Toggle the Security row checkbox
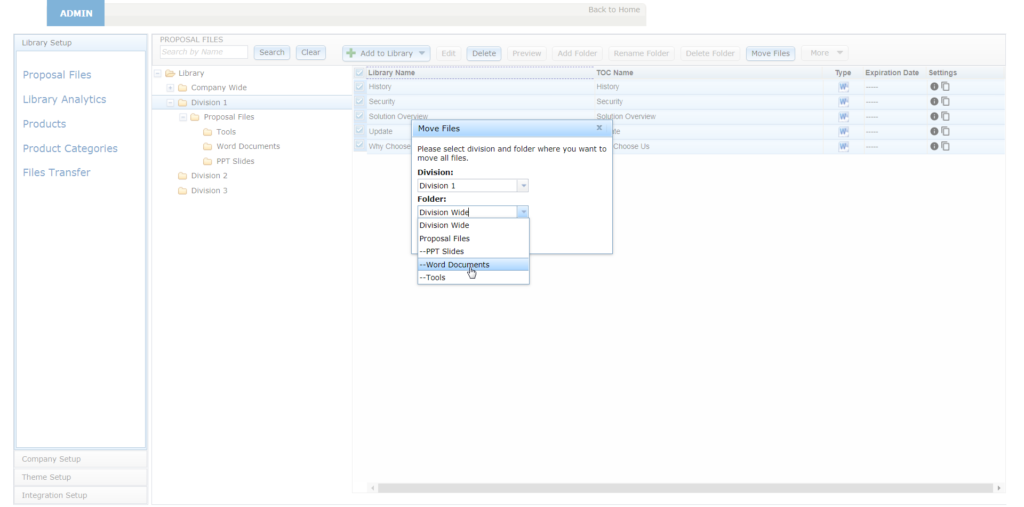This screenshot has height=507, width=1024. tap(360, 102)
